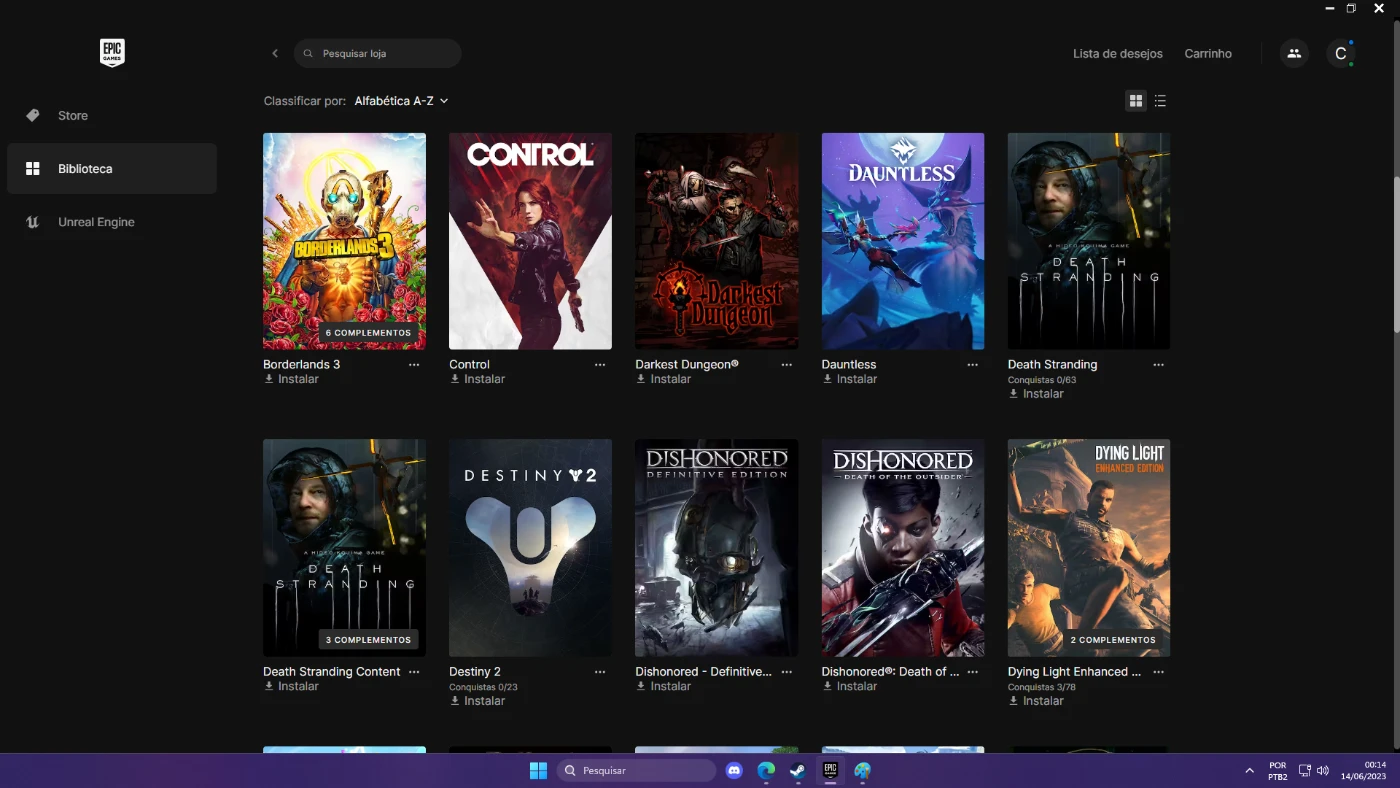1400x788 pixels.
Task: Open the Destiny 2 cover art
Action: pos(530,548)
